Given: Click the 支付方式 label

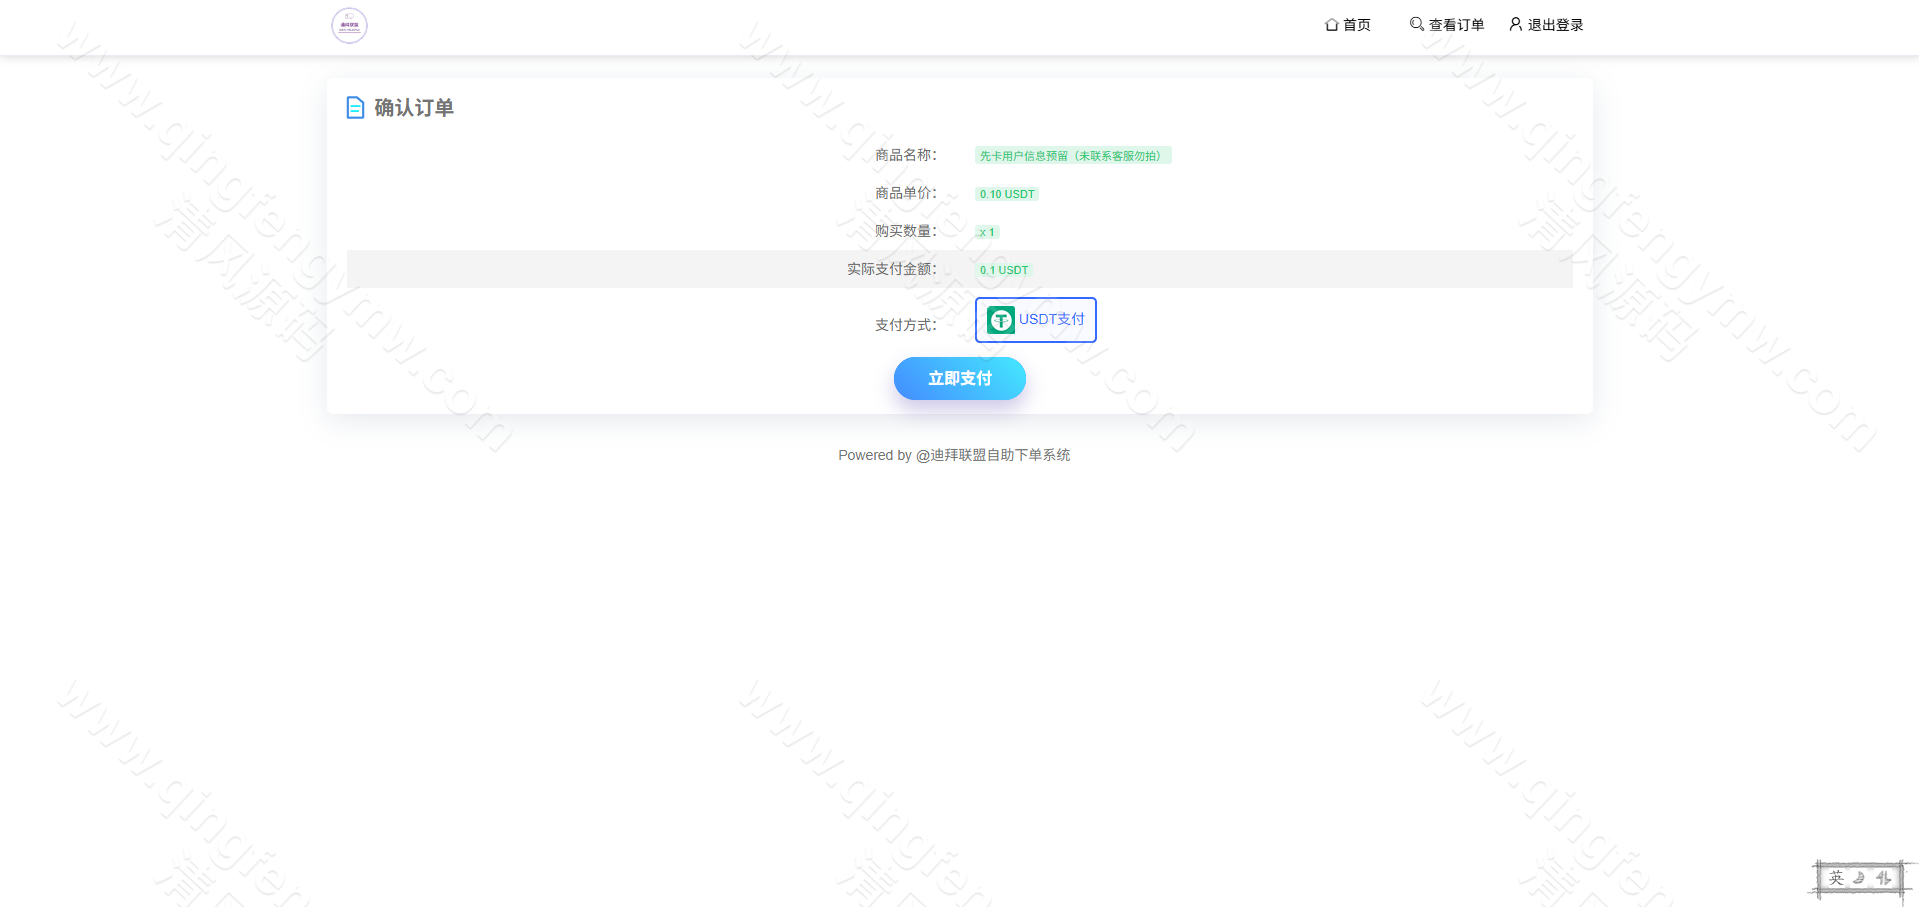Looking at the screenshot, I should pyautogui.click(x=906, y=325).
